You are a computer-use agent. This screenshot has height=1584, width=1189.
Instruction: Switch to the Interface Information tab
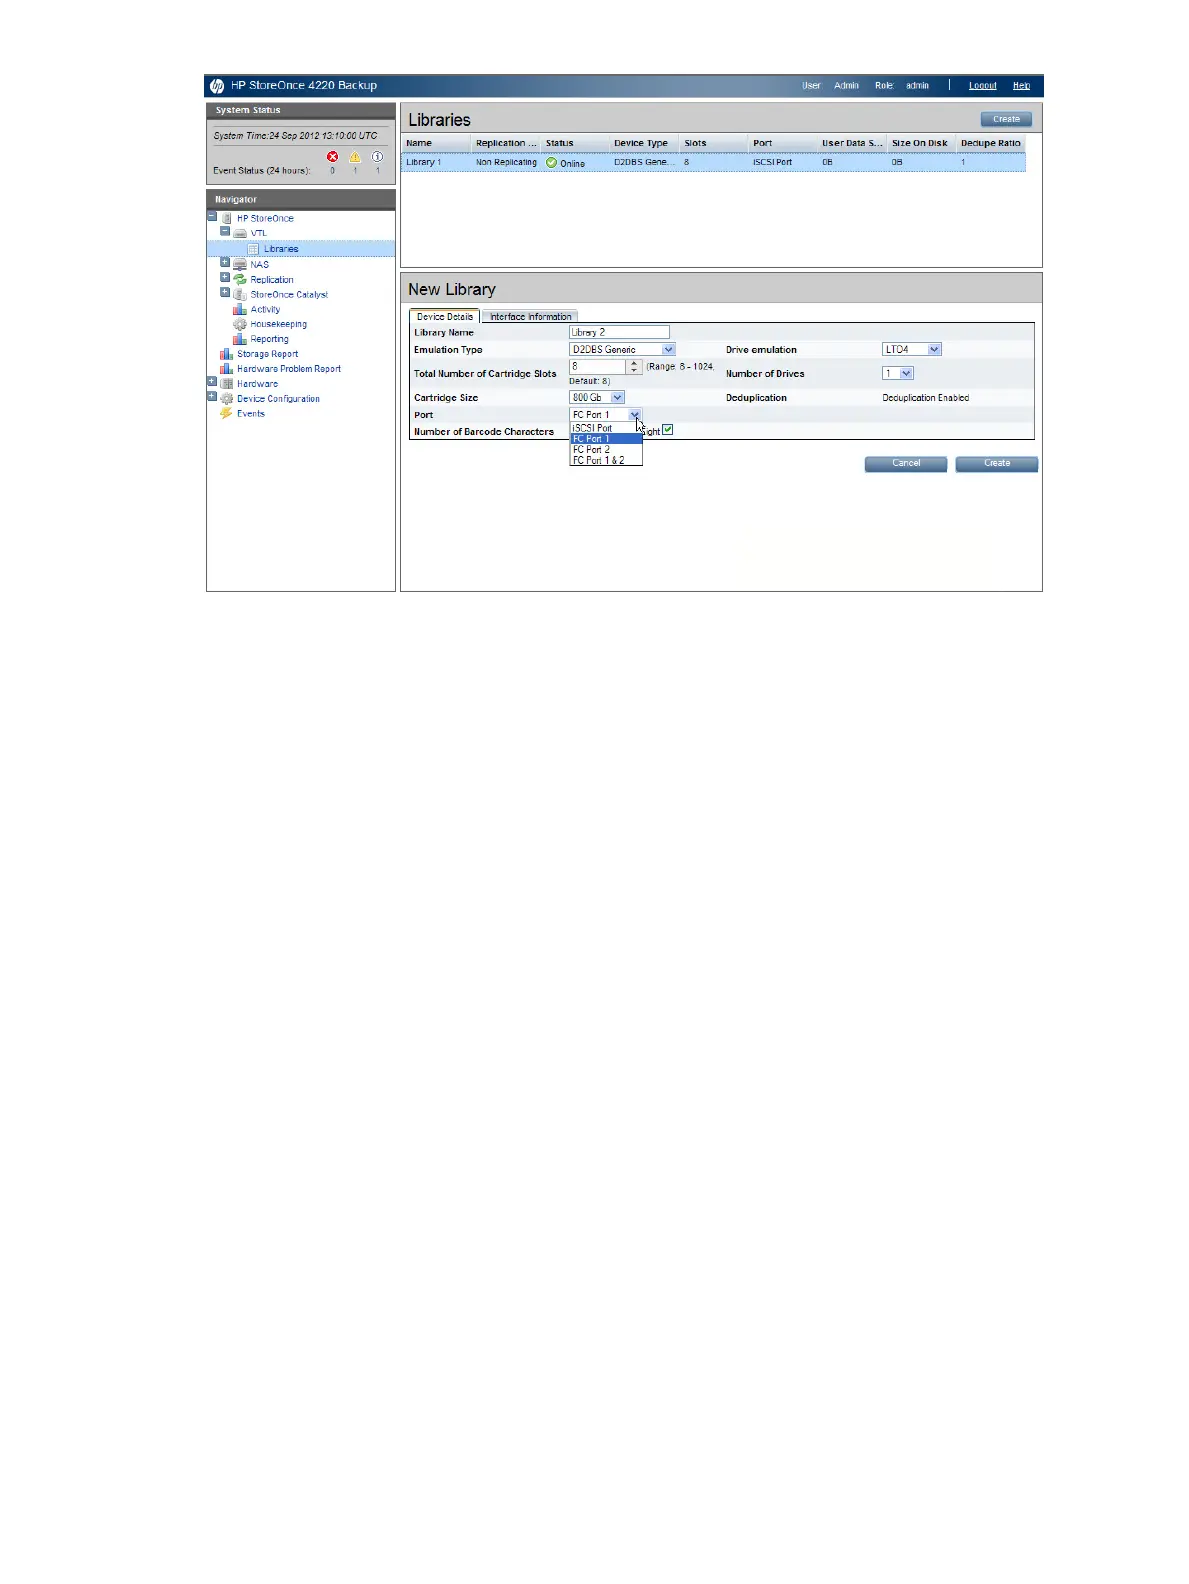click(x=531, y=317)
